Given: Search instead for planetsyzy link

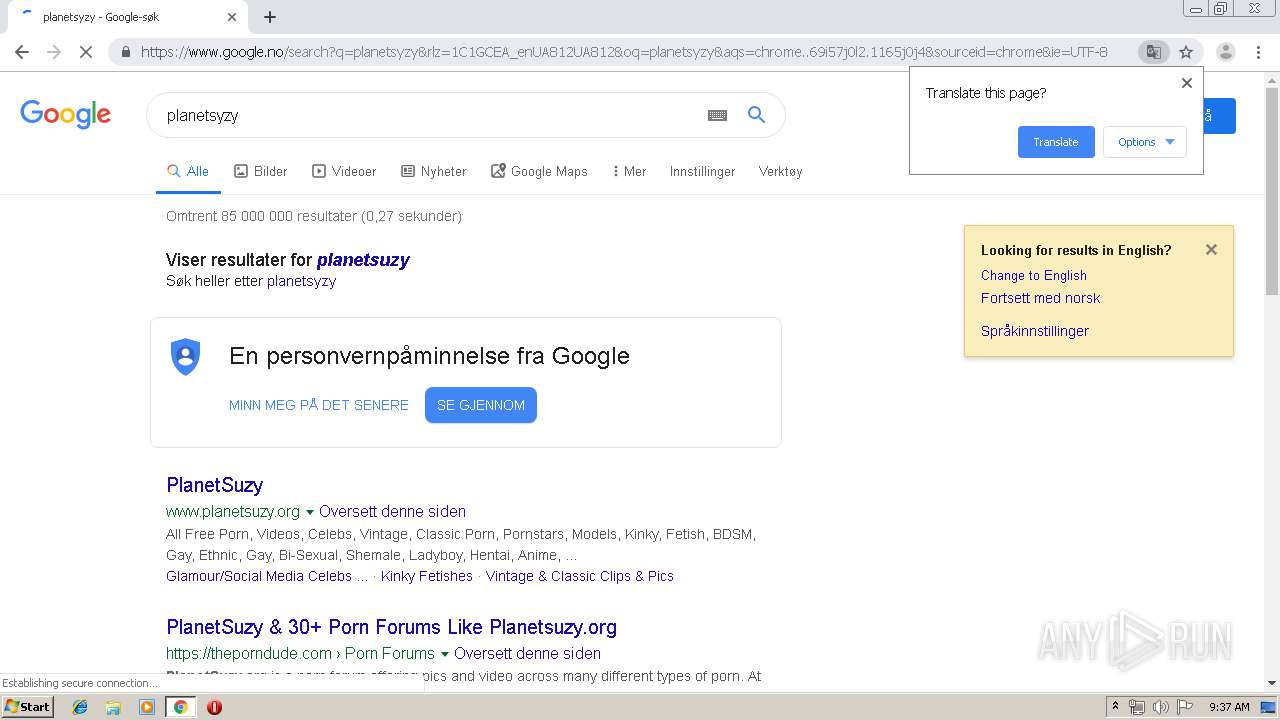Looking at the screenshot, I should pyautogui.click(x=301, y=281).
